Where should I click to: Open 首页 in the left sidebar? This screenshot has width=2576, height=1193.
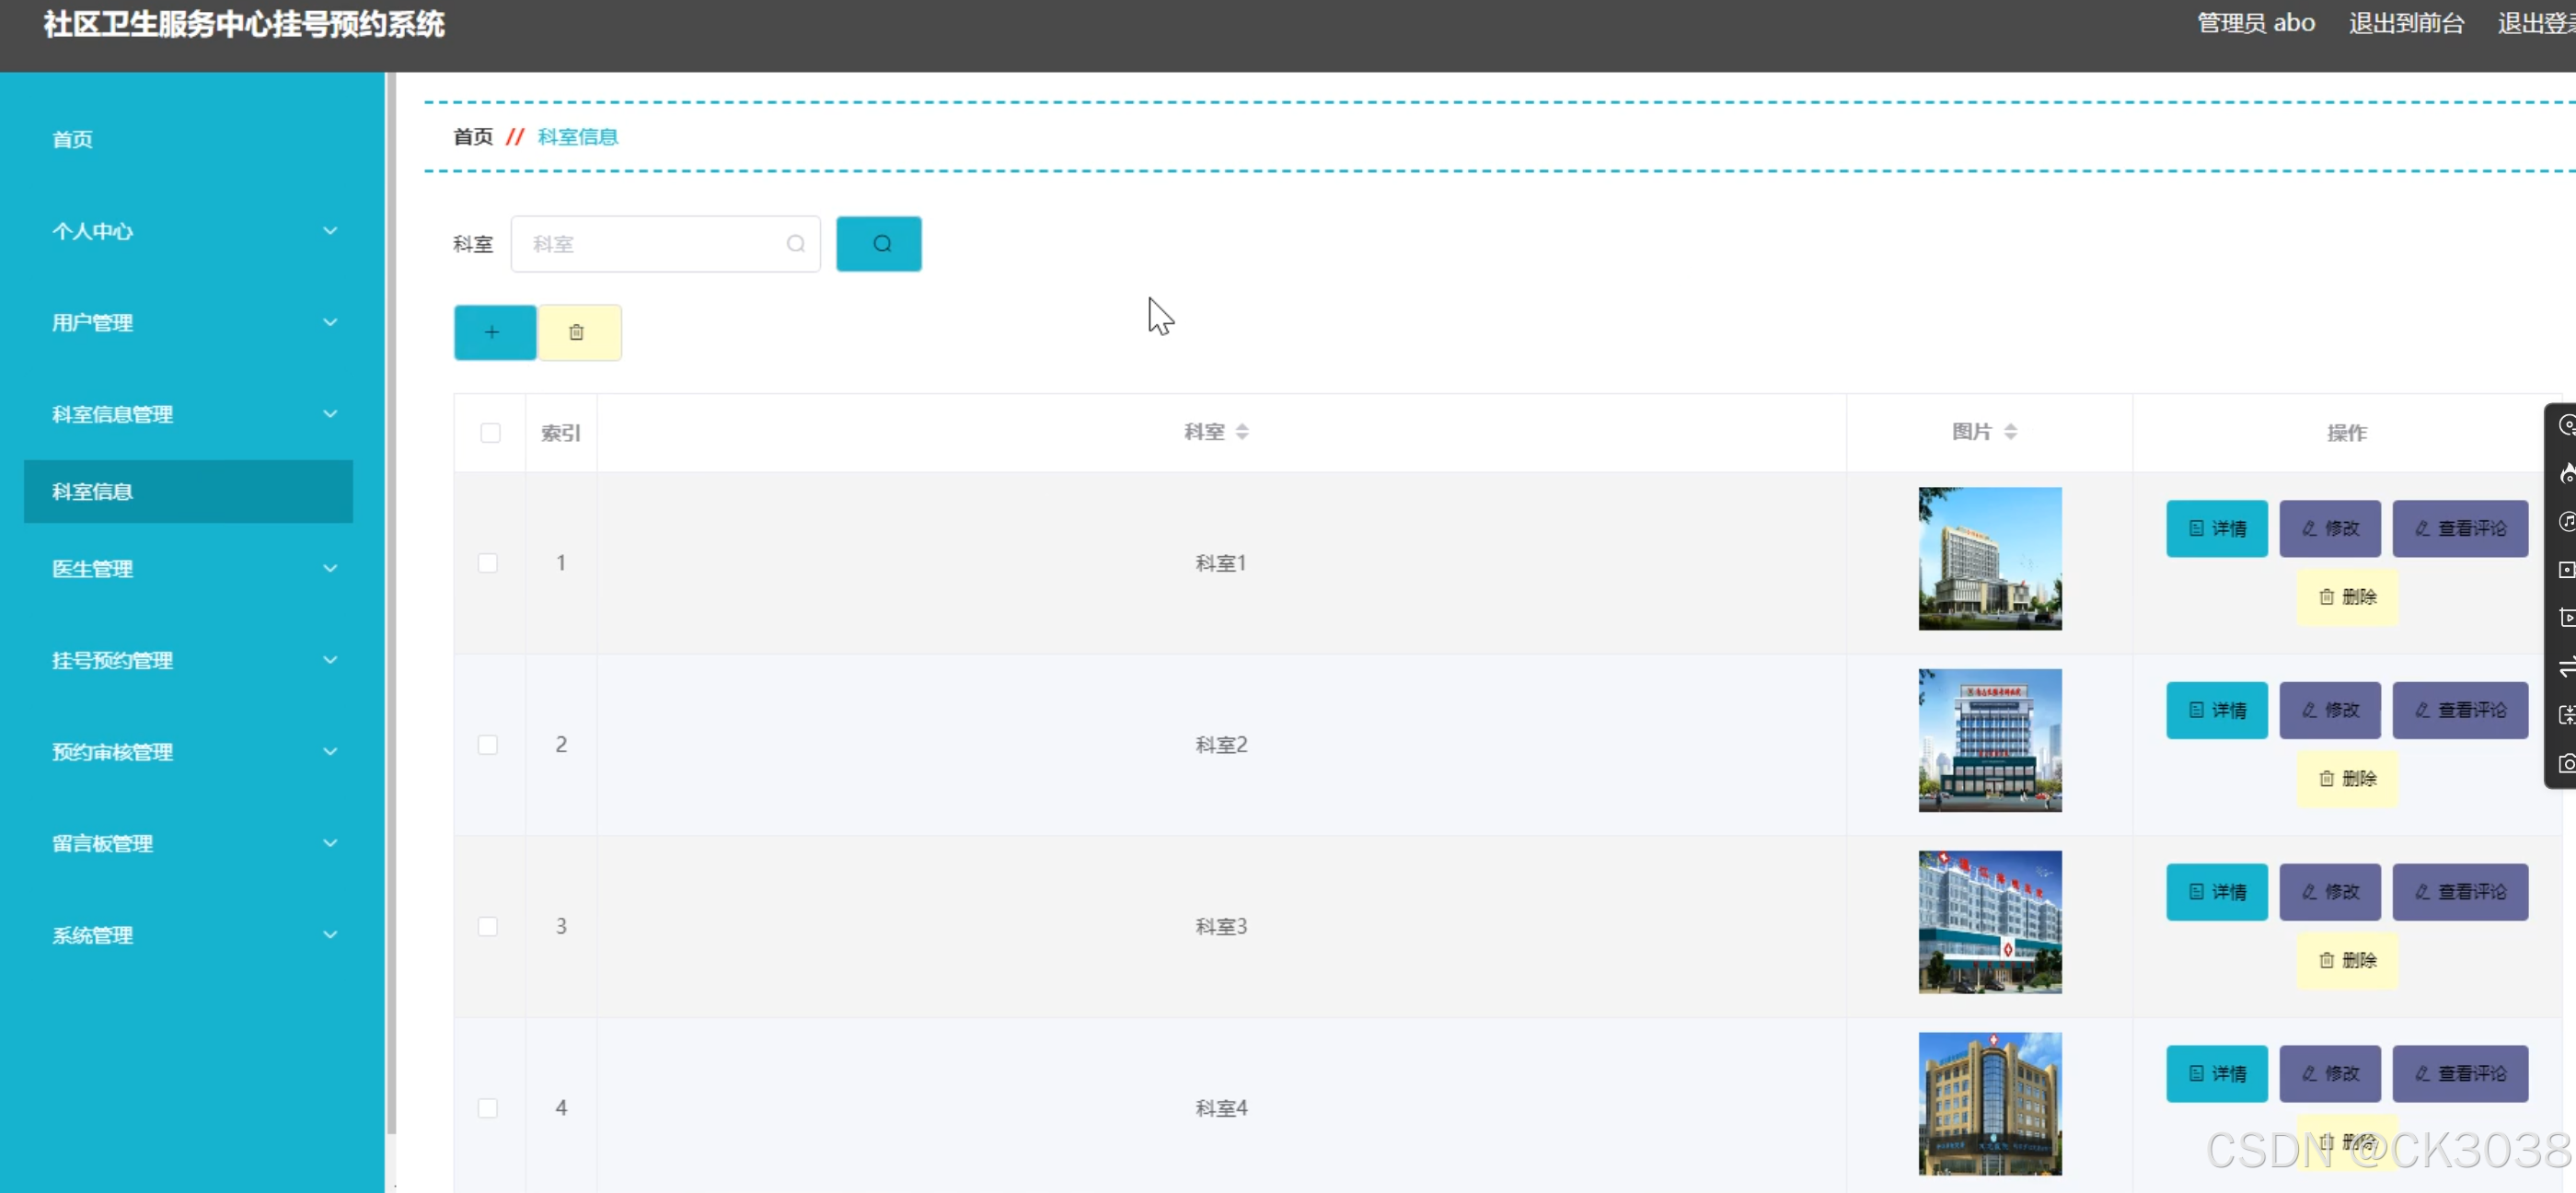pos(73,140)
